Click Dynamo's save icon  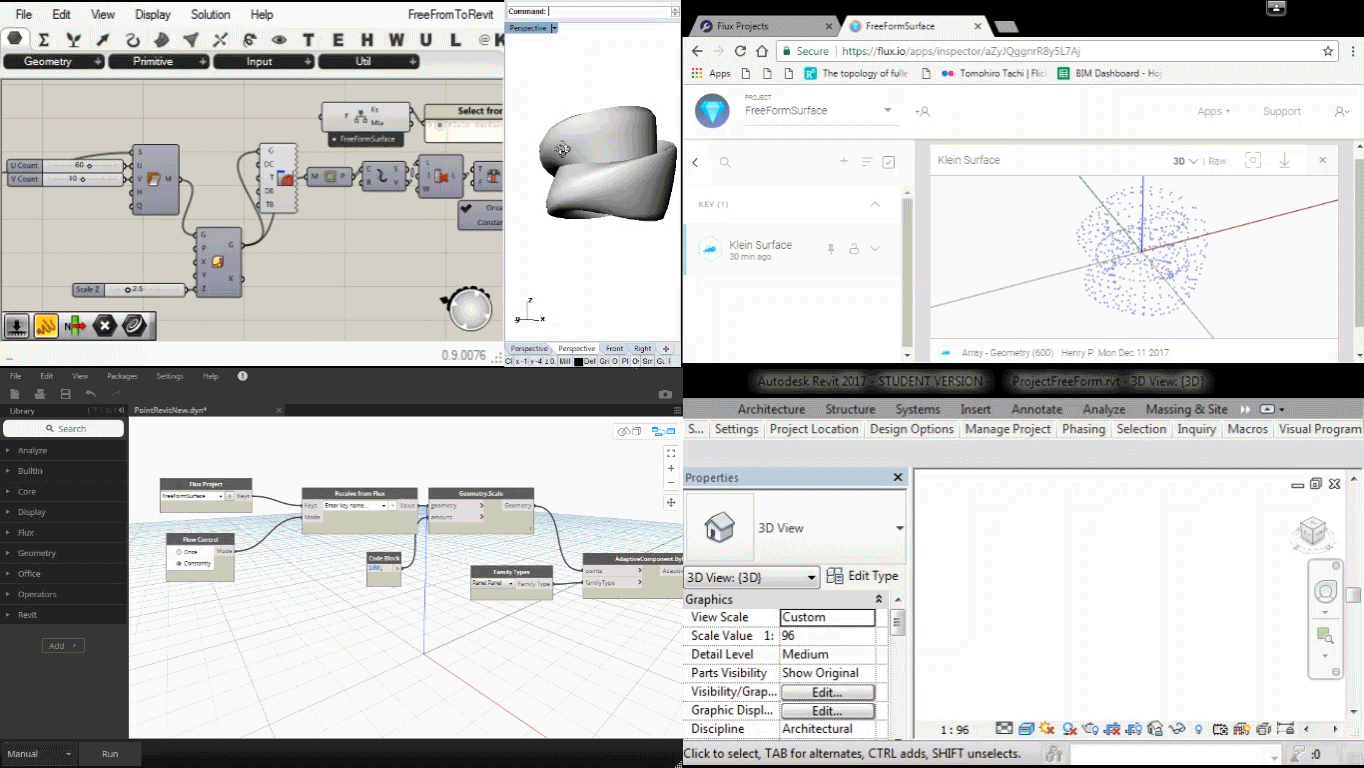pyautogui.click(x=65, y=394)
